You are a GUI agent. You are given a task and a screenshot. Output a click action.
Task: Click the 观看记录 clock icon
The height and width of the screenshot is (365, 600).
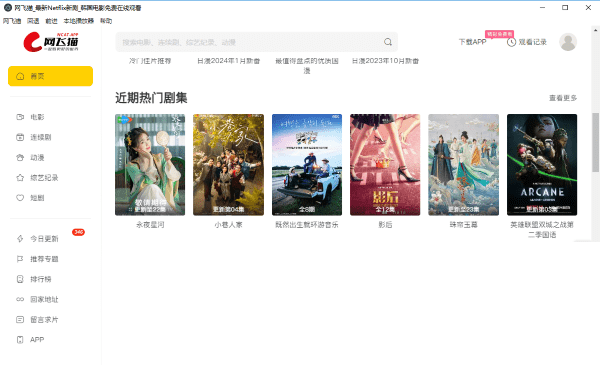coord(511,42)
